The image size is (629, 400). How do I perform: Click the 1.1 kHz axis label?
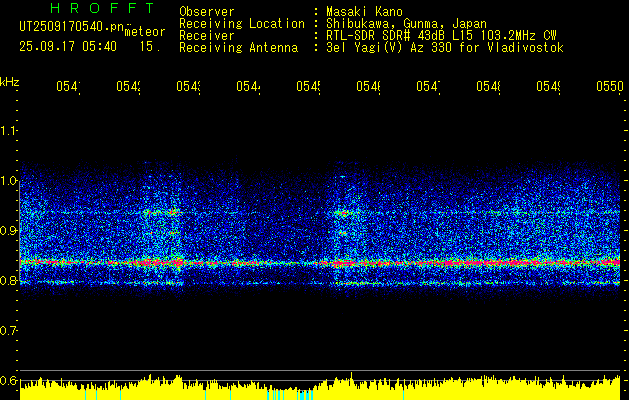[8, 130]
